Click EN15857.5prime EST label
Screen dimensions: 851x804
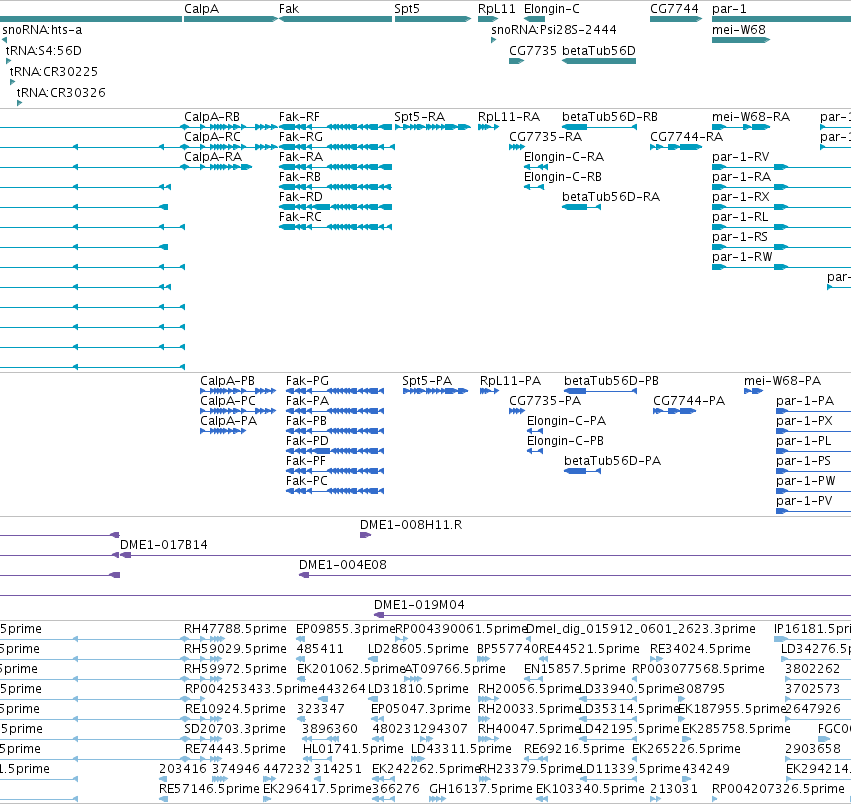[x=574, y=669]
